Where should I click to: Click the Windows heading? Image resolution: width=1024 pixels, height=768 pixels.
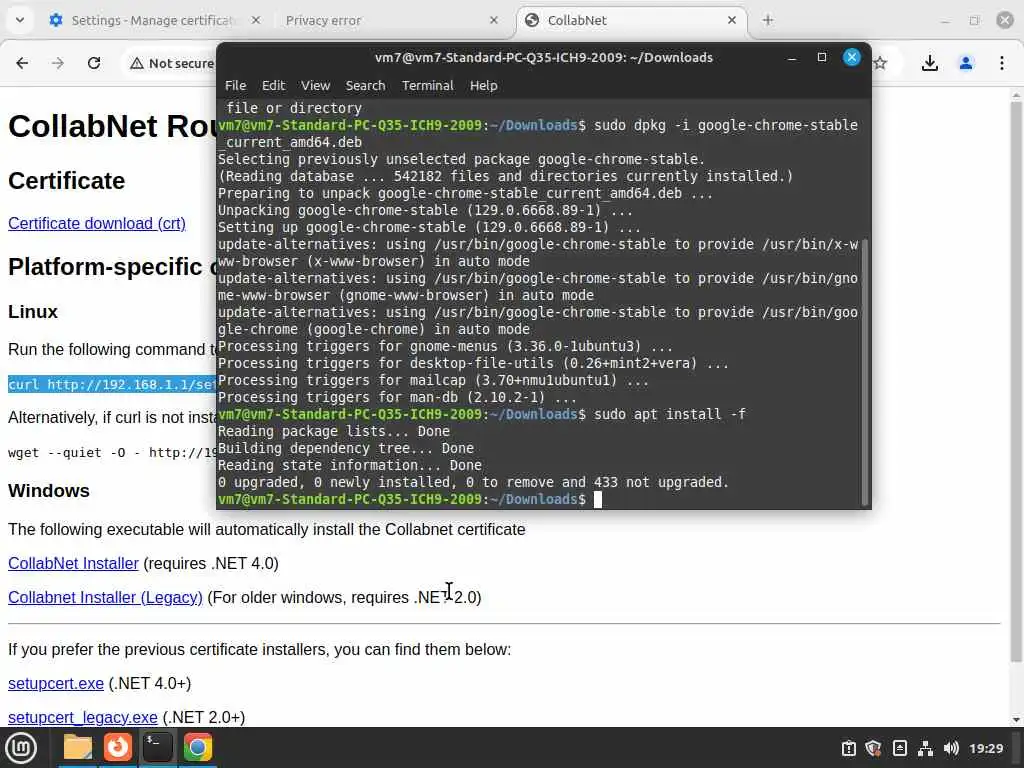[48, 490]
